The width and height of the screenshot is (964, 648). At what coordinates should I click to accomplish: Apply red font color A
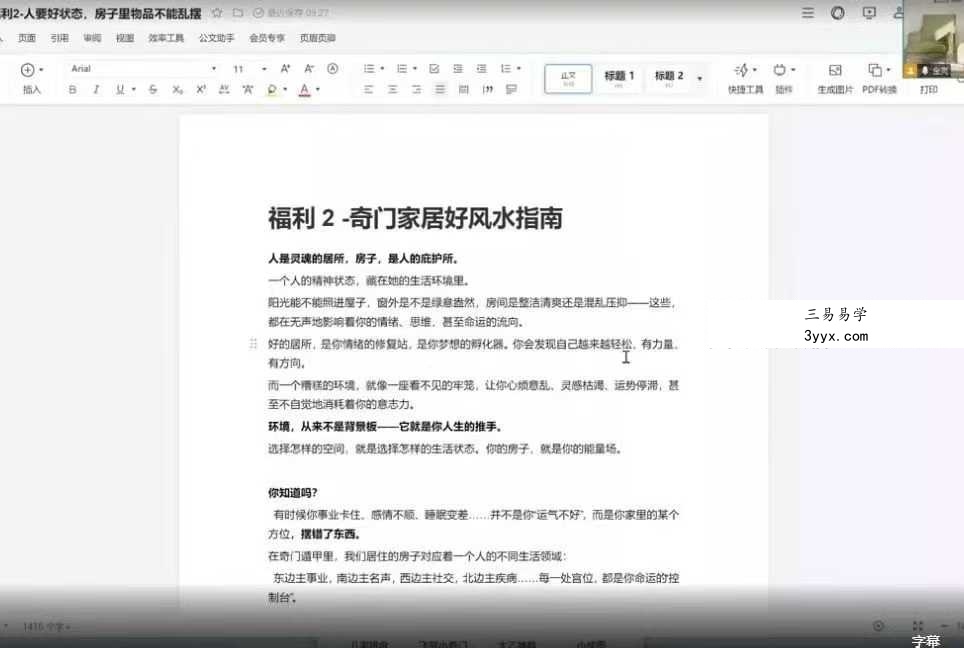click(304, 90)
